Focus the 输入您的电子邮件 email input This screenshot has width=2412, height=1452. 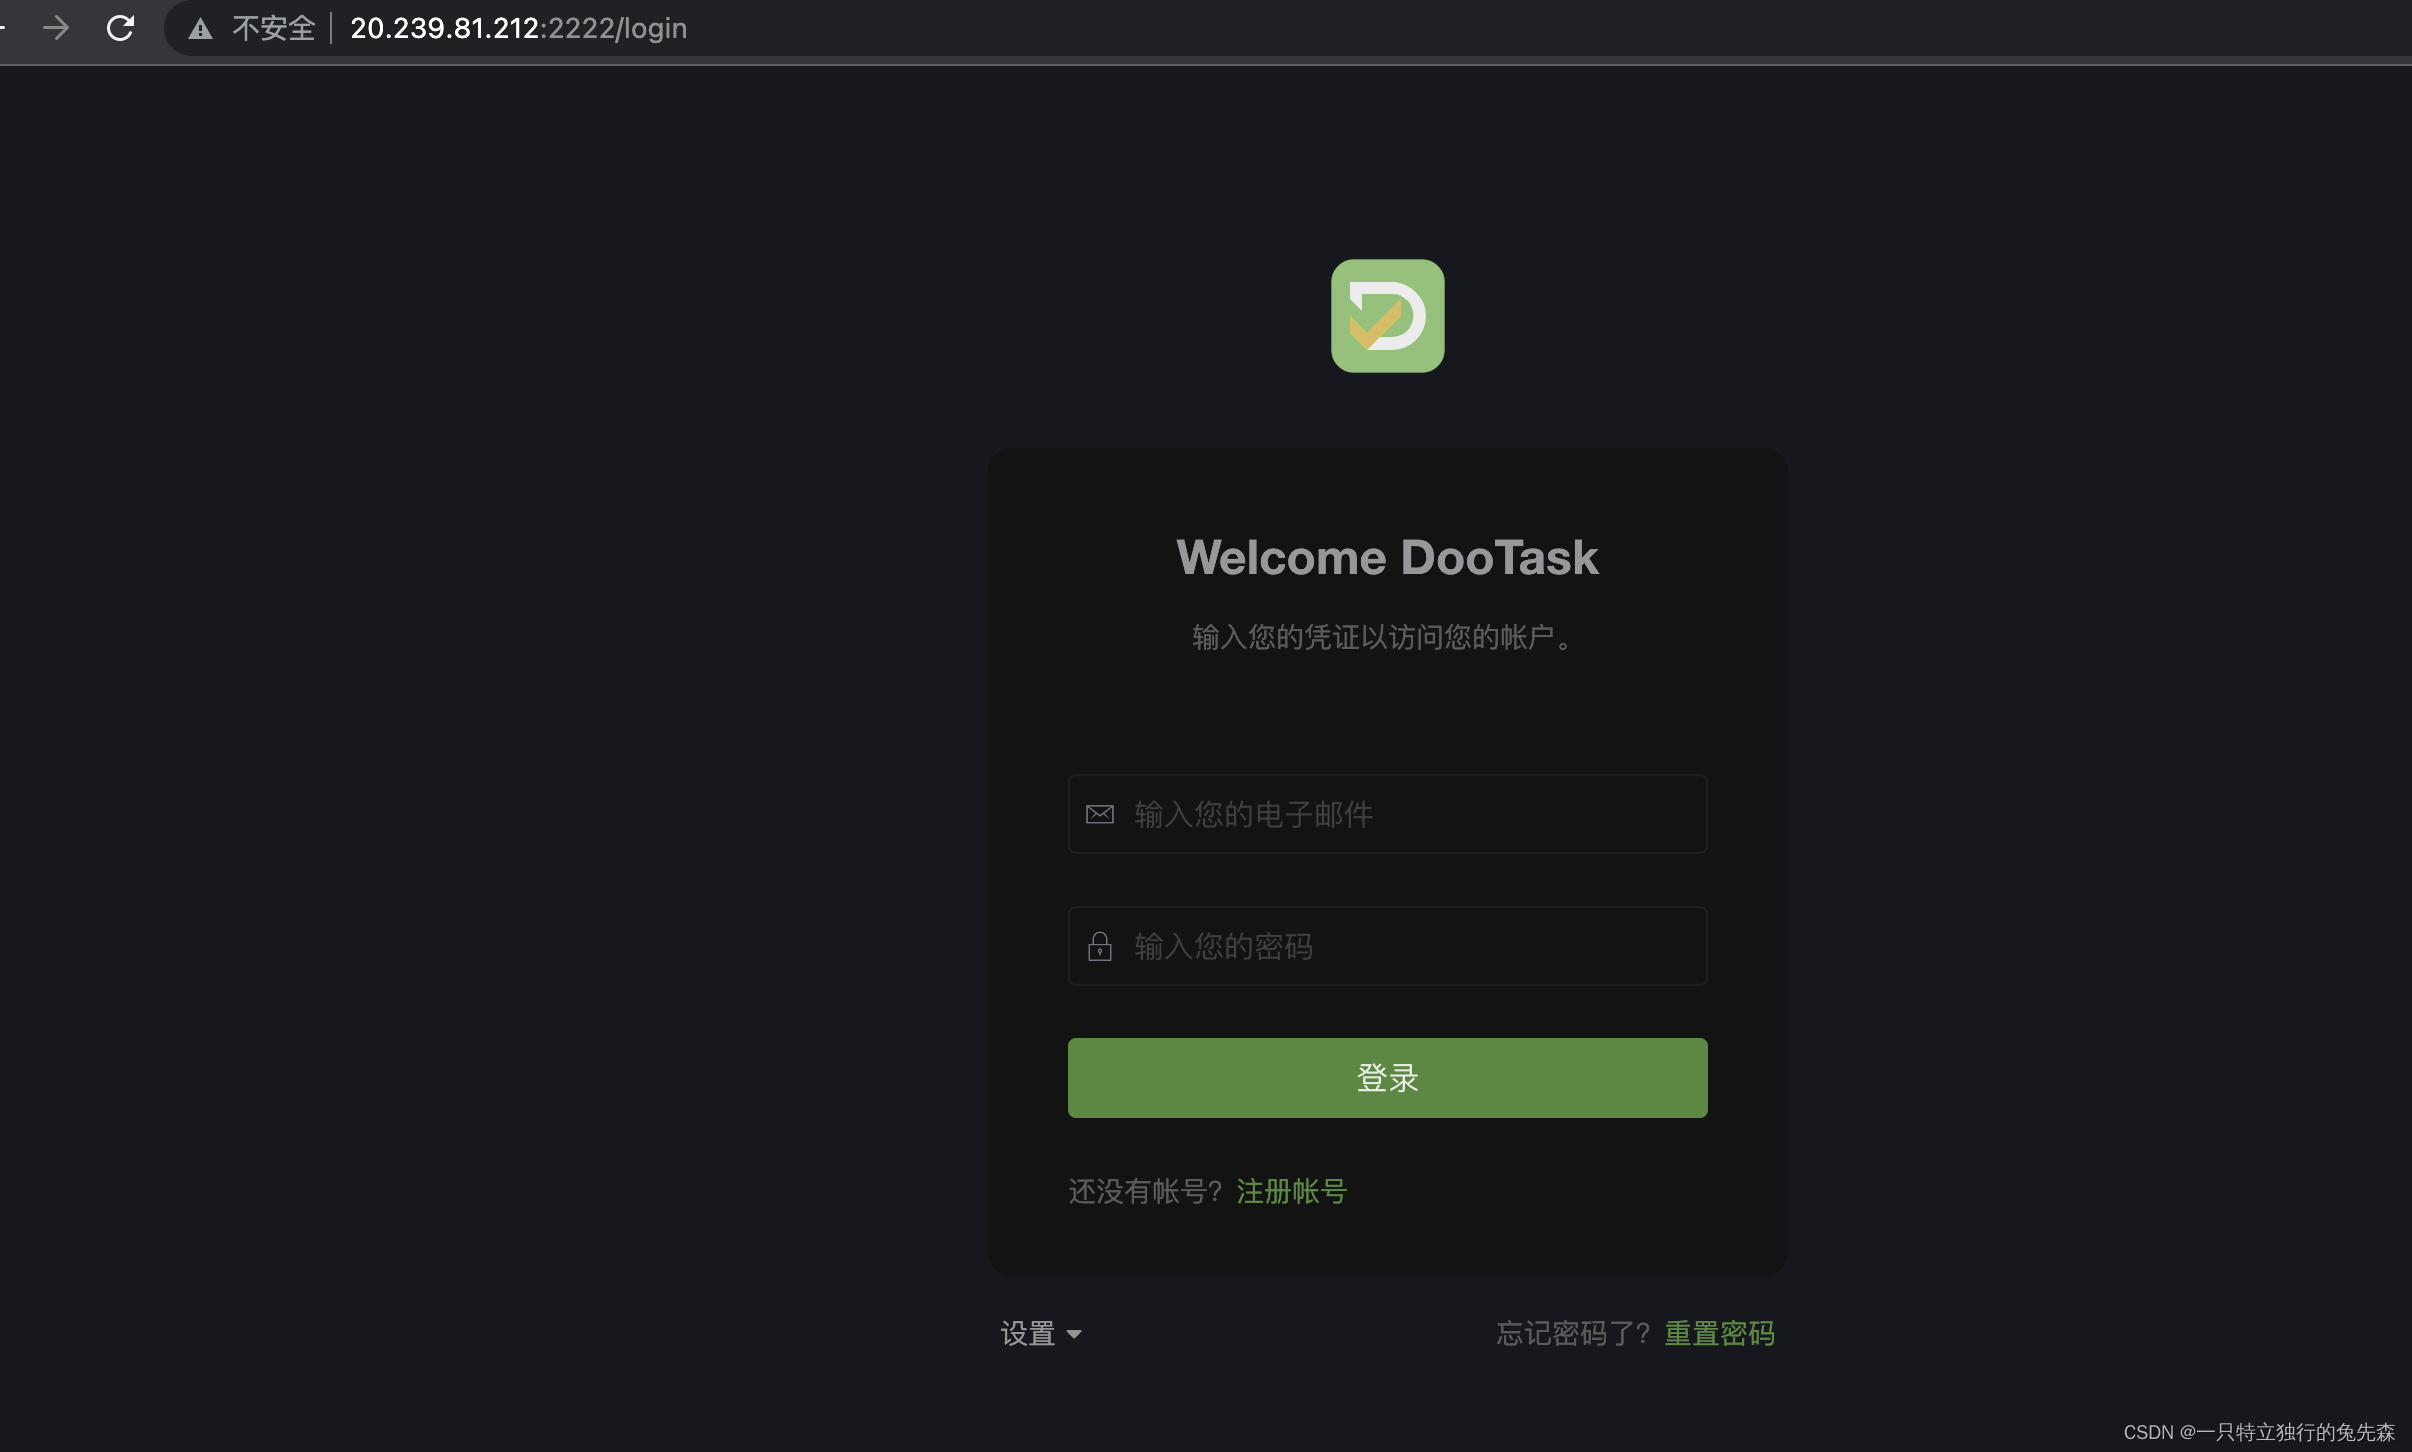tap(1410, 814)
